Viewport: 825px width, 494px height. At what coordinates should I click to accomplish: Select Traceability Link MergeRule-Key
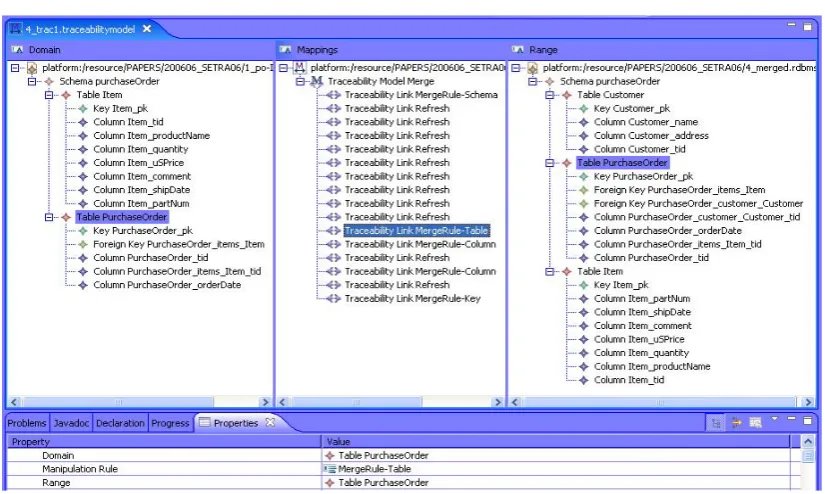click(x=412, y=299)
